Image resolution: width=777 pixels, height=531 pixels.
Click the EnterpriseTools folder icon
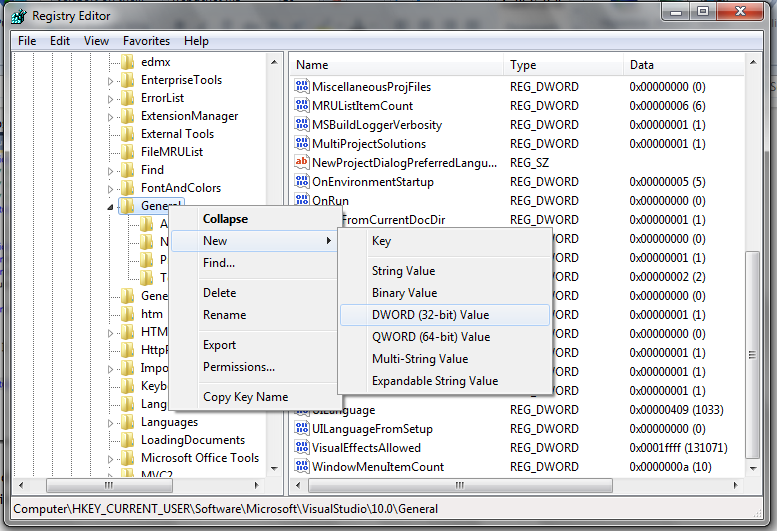coord(128,80)
